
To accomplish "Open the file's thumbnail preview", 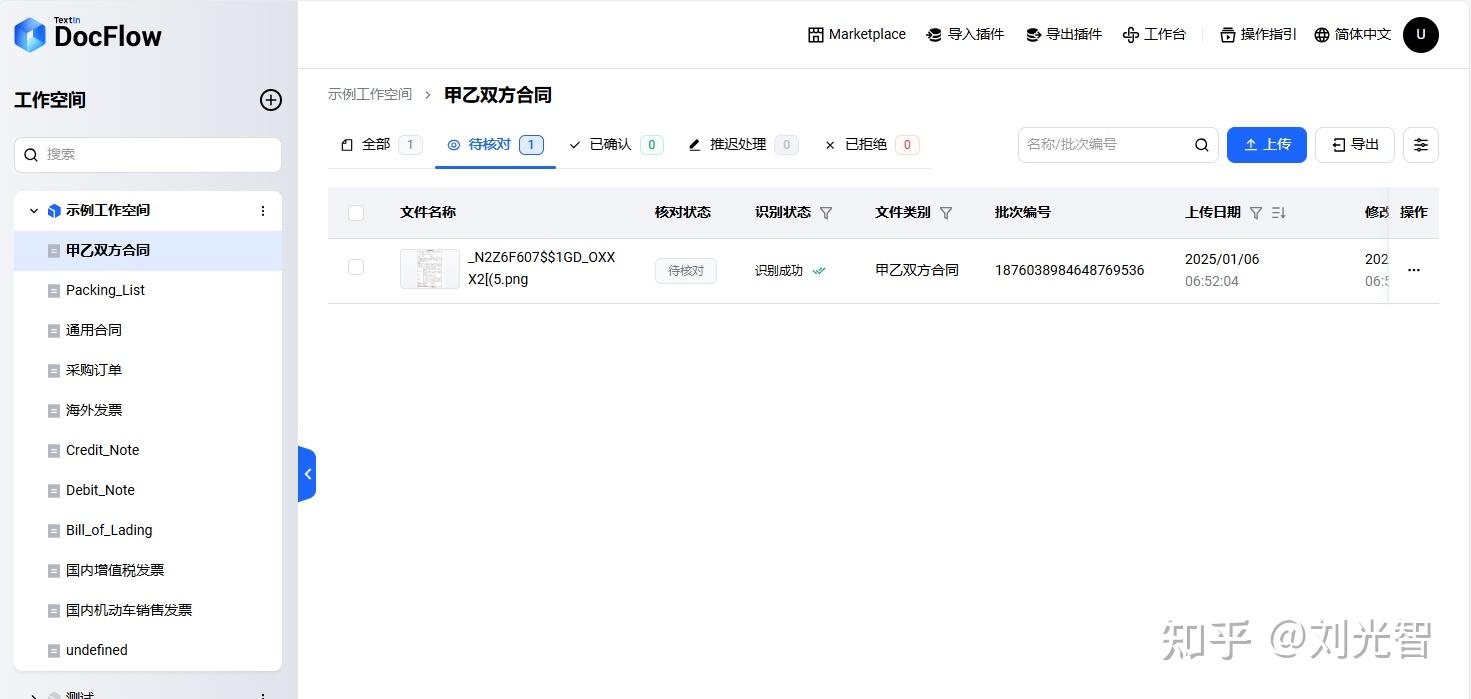I will pyautogui.click(x=429, y=268).
